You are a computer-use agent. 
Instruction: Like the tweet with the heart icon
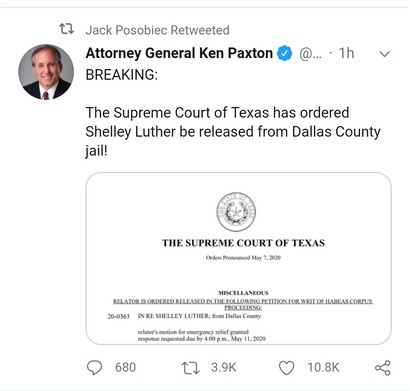coord(286,368)
